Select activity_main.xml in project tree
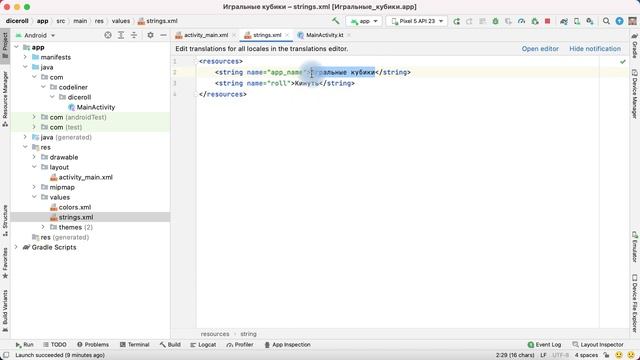The width and height of the screenshot is (640, 360). pyautogui.click(x=85, y=177)
